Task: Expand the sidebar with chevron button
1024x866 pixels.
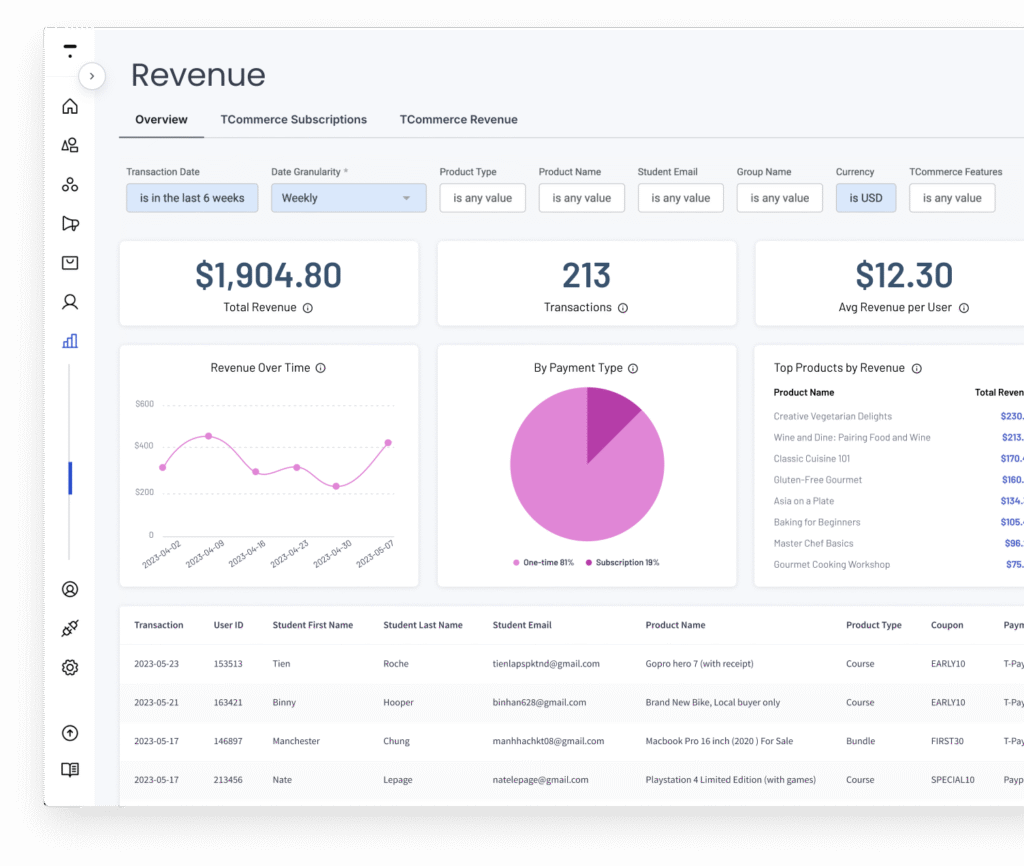Action: pos(92,76)
